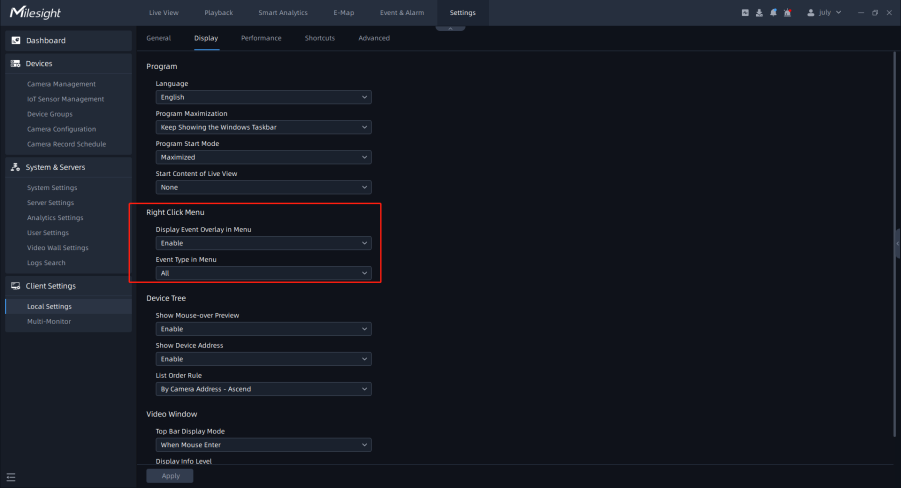Open Display Event Overlay in Menu dropdown
Screen dimensions: 901x488
coord(264,243)
